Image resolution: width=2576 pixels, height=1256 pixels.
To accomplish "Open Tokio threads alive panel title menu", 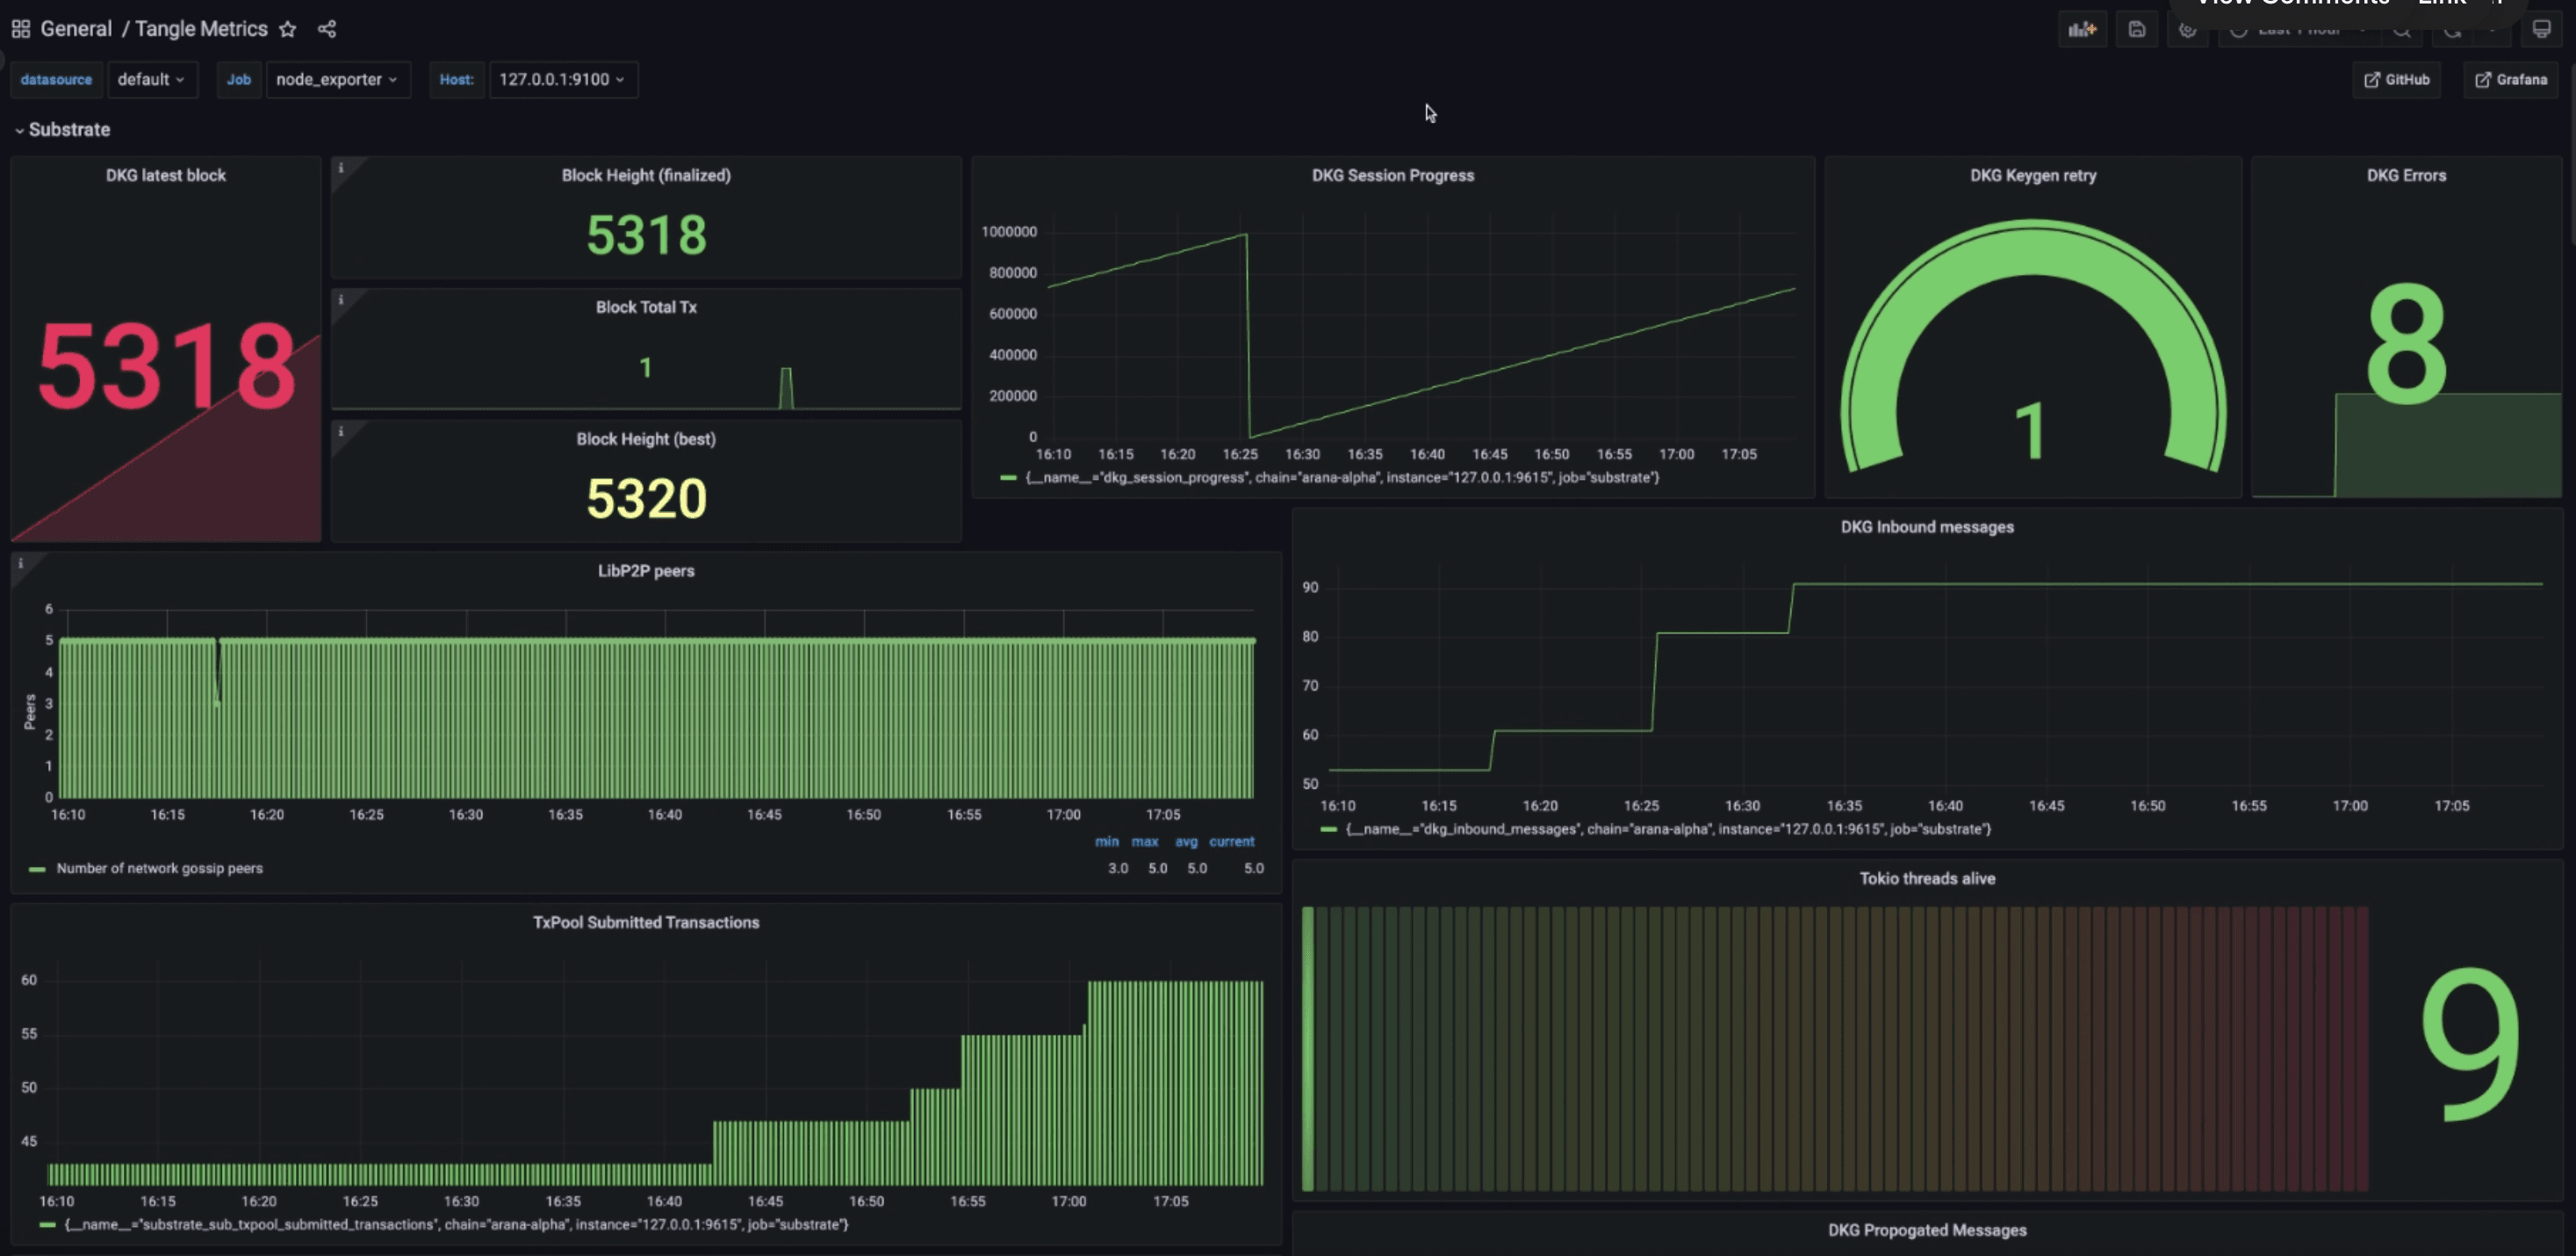I will (1927, 879).
